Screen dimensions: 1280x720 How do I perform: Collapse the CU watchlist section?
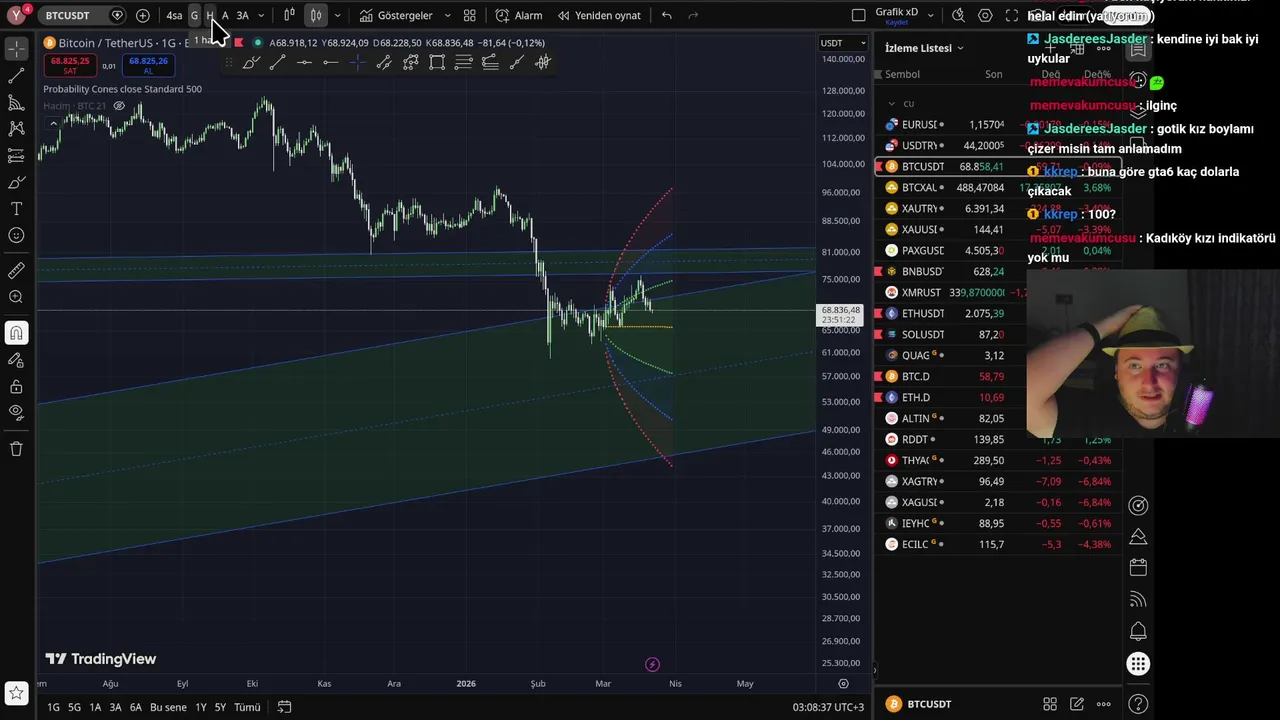(892, 103)
